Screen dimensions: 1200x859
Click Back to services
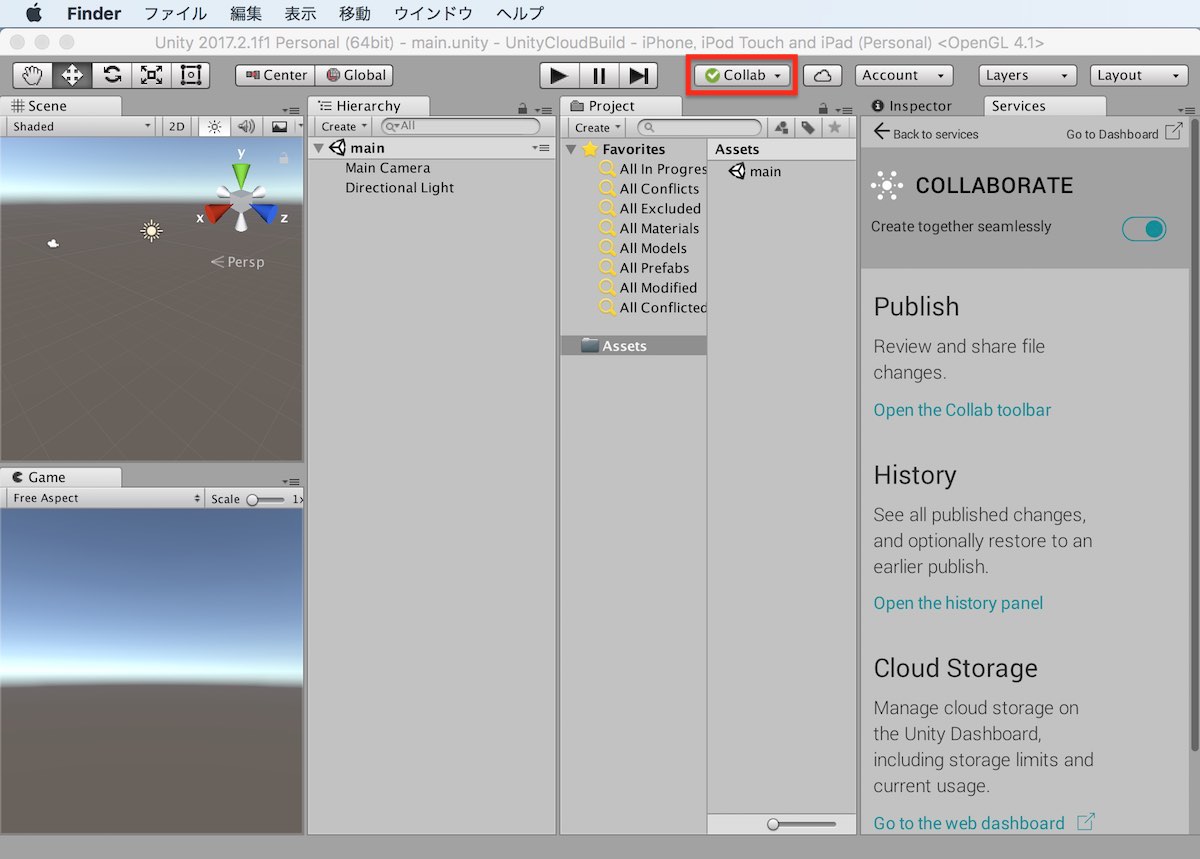[925, 133]
